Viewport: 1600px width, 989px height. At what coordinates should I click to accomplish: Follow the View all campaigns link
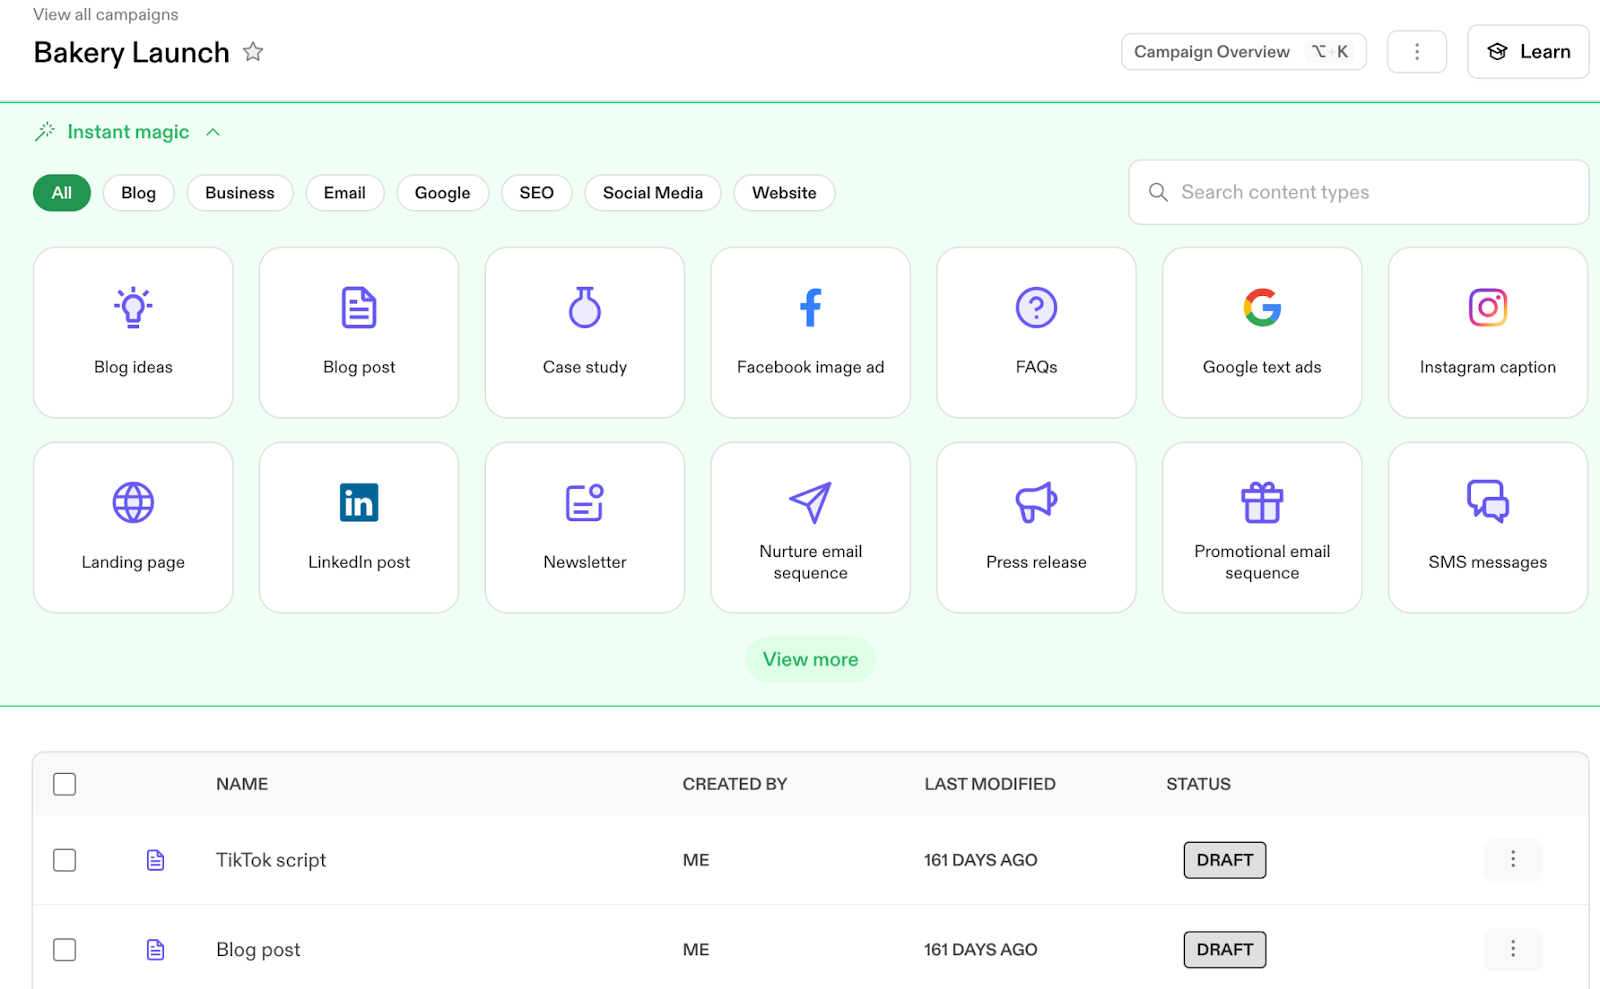pos(106,15)
